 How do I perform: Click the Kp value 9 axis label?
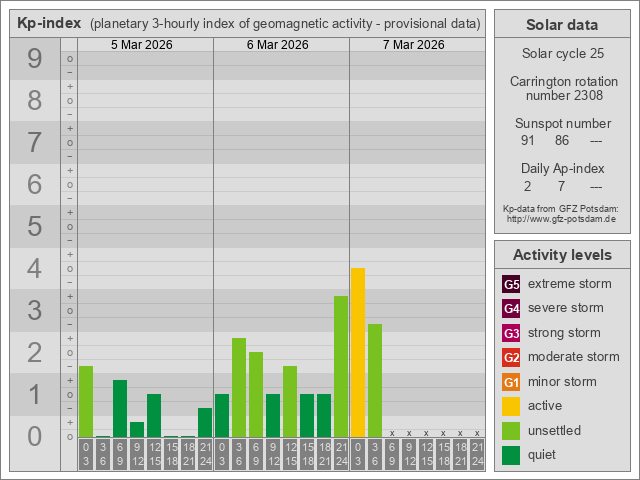pos(34,60)
